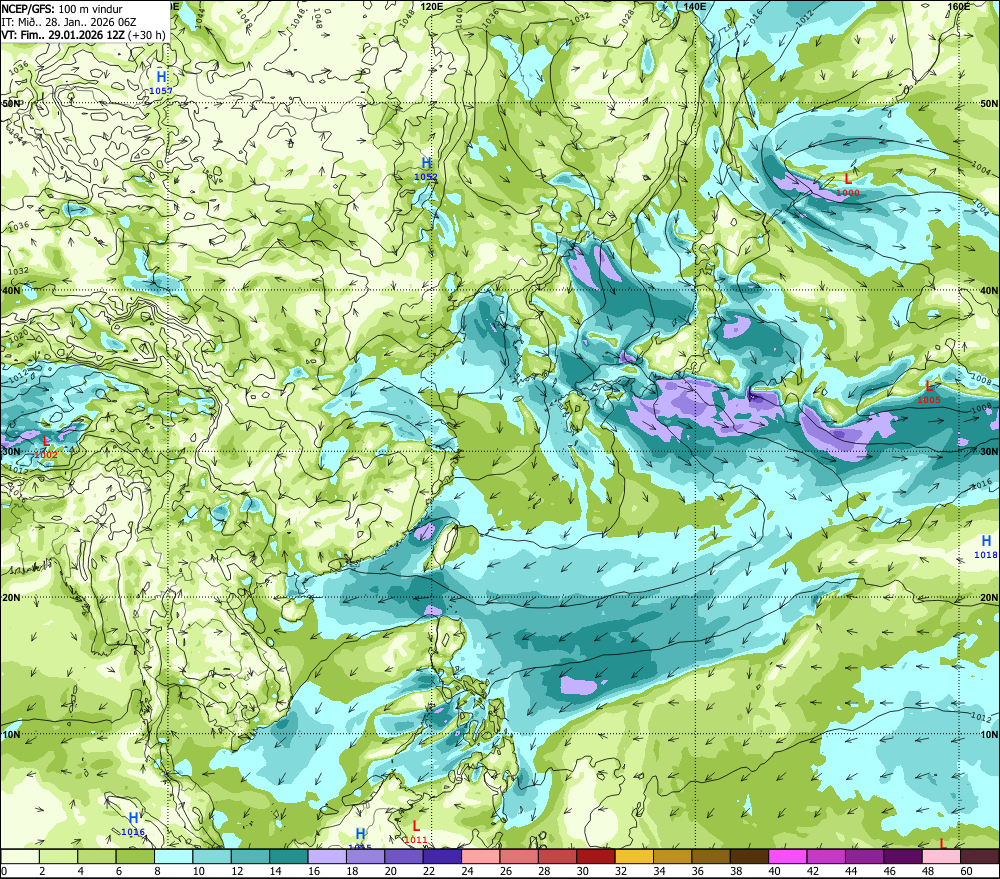Click the light pink 24–26 legend swatch
This screenshot has width=1000, height=879.
(x=480, y=856)
